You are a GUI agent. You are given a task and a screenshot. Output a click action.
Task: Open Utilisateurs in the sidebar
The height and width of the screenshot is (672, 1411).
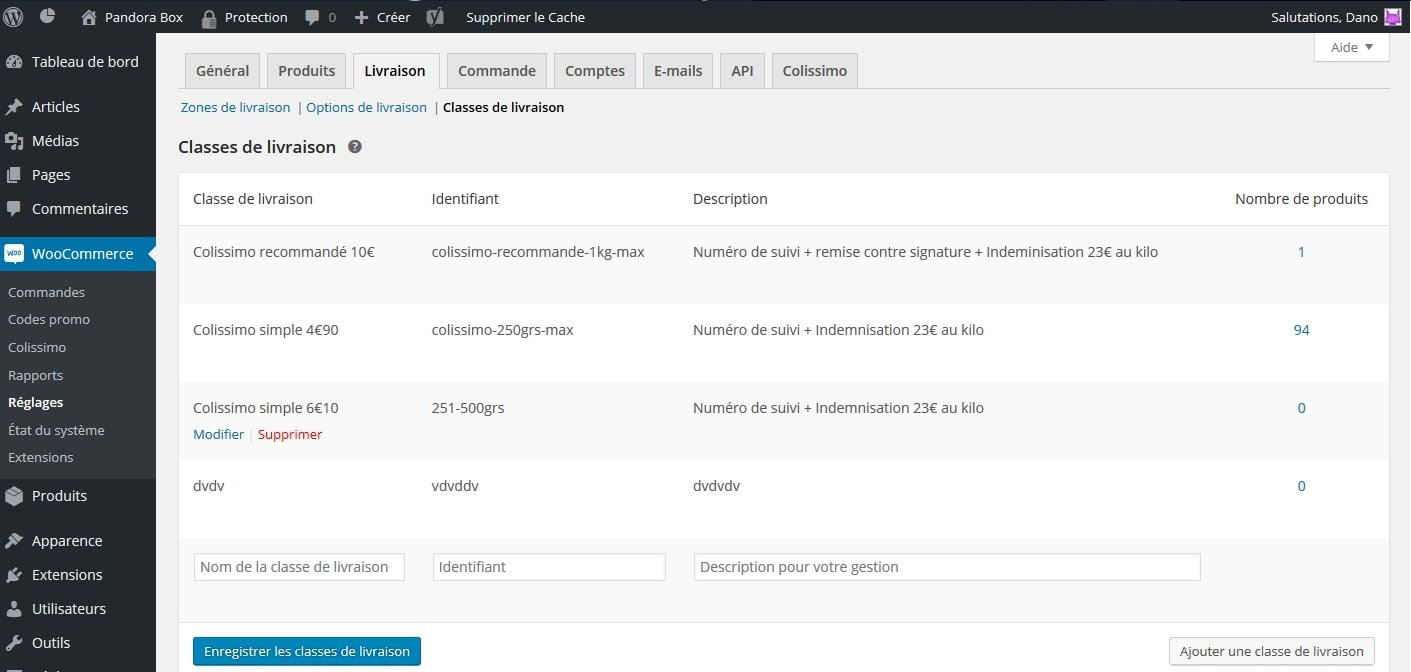pyautogui.click(x=68, y=609)
